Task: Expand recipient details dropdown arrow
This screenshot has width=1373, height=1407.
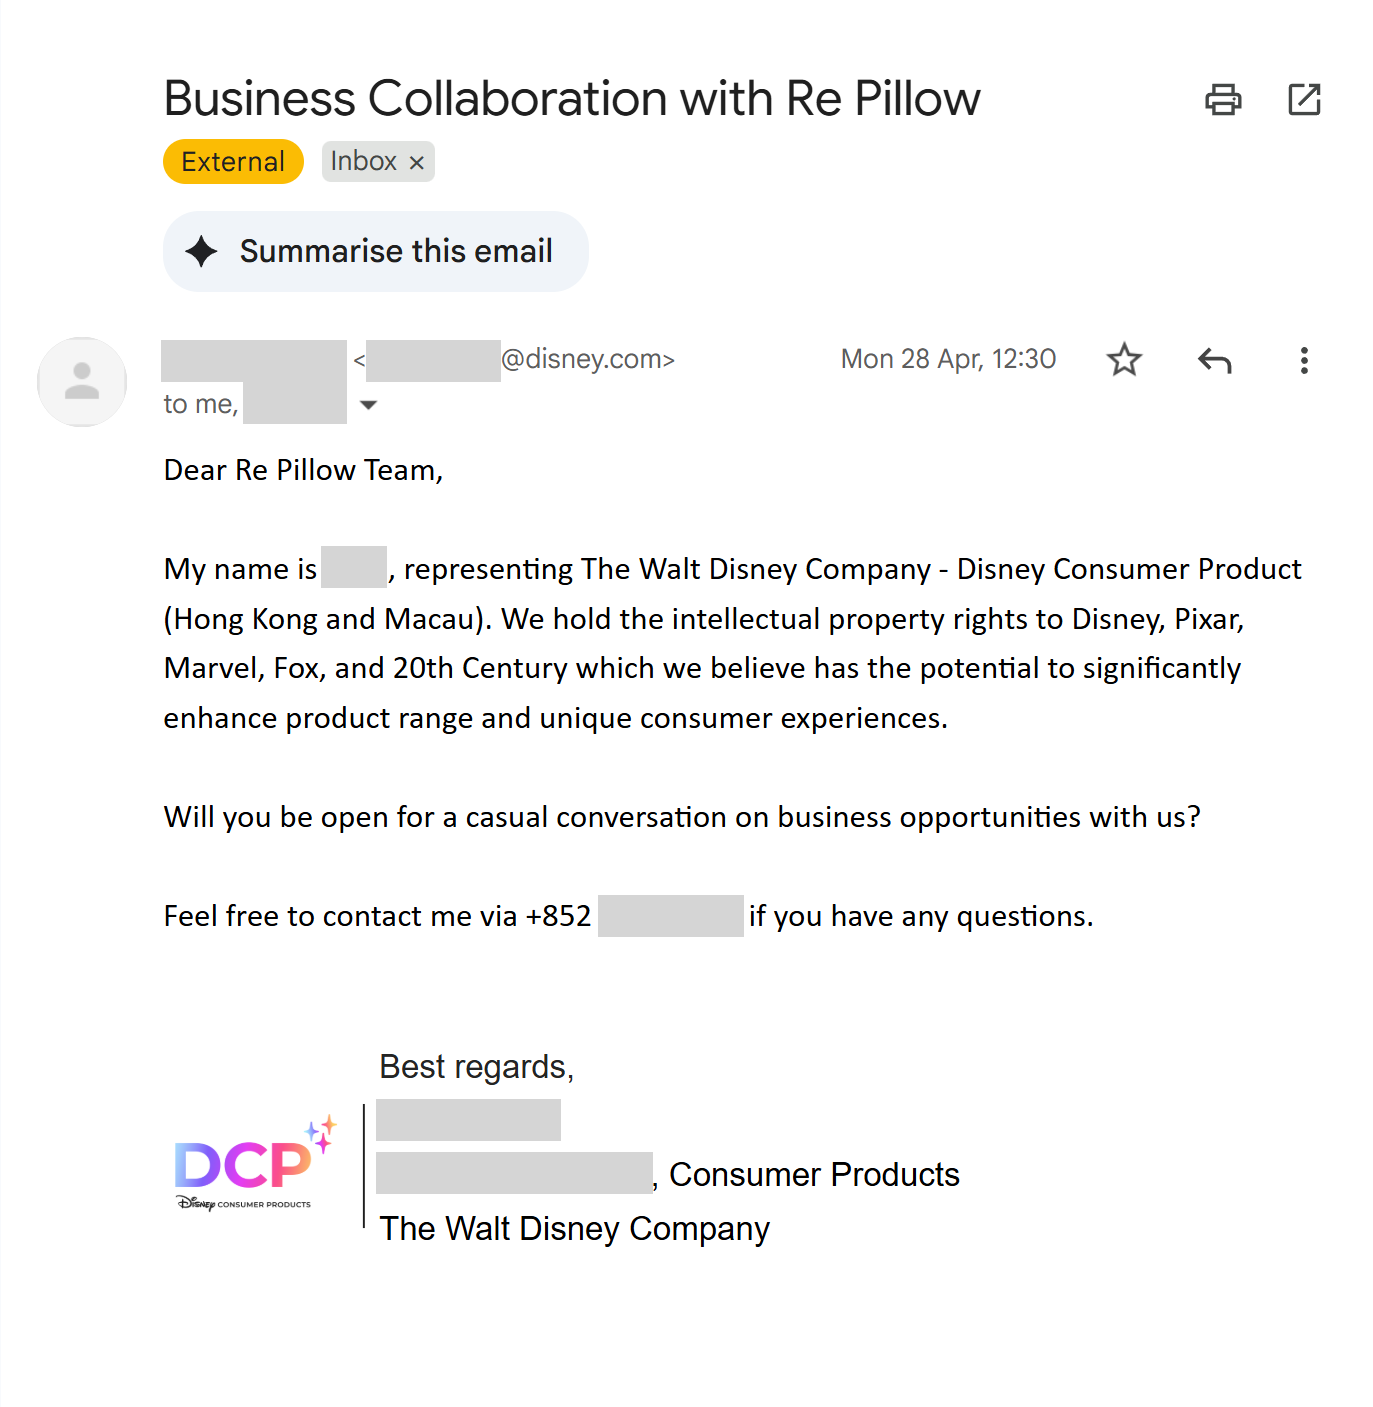Action: (x=368, y=405)
